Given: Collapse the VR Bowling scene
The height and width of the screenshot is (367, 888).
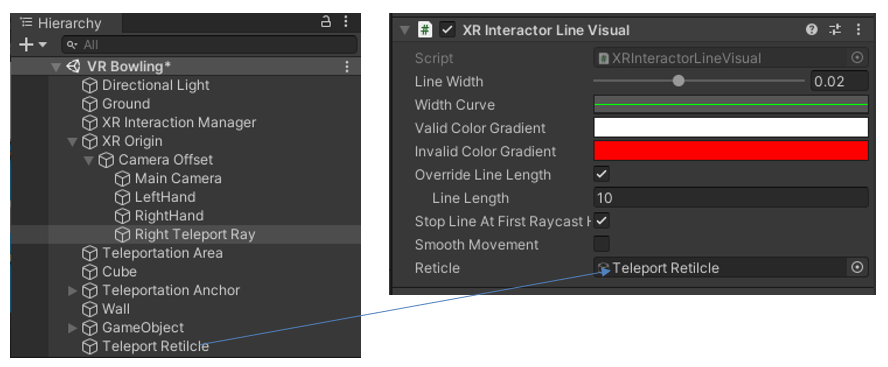Looking at the screenshot, I should [56, 67].
